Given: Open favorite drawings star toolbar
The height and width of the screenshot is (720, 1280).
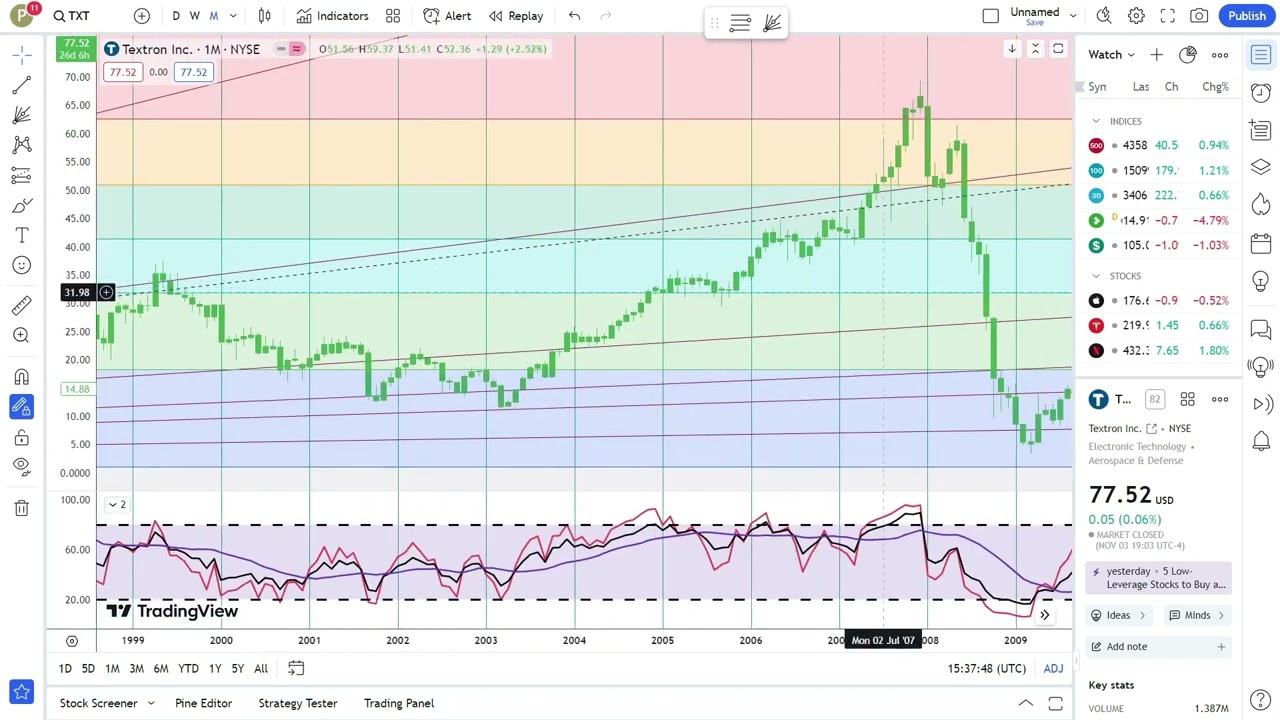Looking at the screenshot, I should tap(22, 692).
